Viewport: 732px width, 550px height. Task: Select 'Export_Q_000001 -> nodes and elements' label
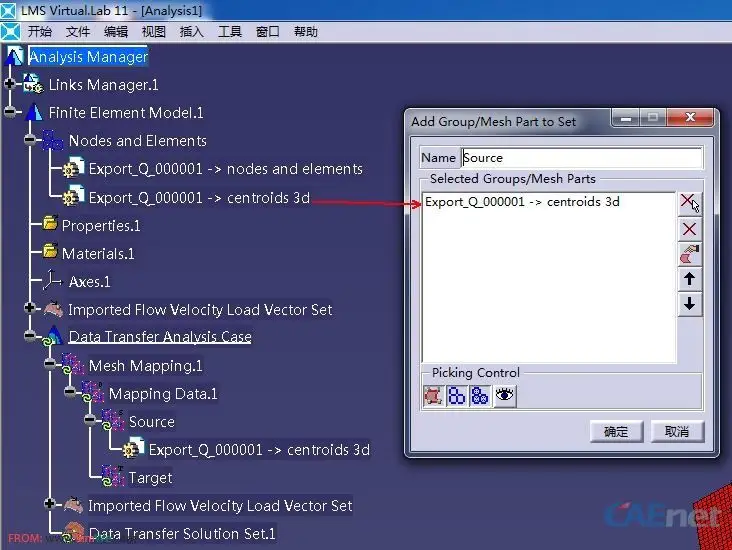click(x=225, y=169)
